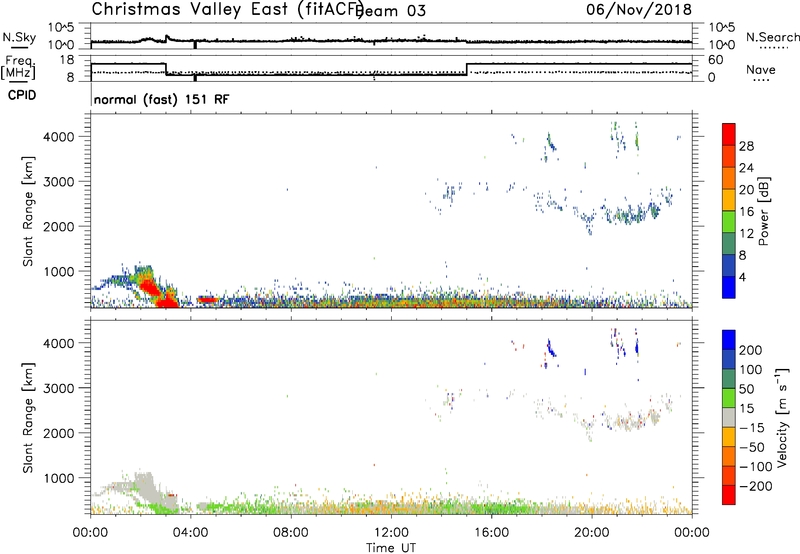The image size is (800, 554).
Task: Click the N.Sky legend label
Action: pos(19,37)
